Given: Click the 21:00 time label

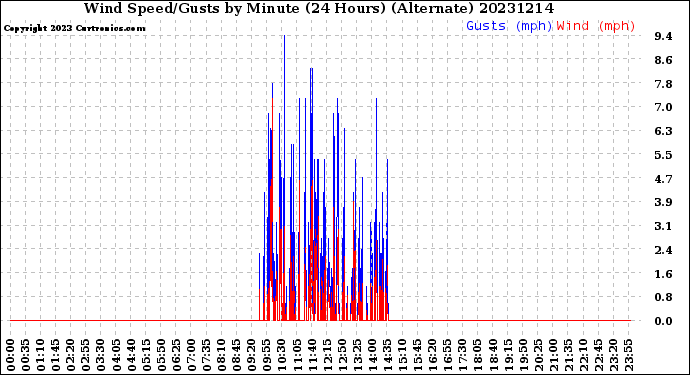Looking at the screenshot, I should click(x=553, y=355).
